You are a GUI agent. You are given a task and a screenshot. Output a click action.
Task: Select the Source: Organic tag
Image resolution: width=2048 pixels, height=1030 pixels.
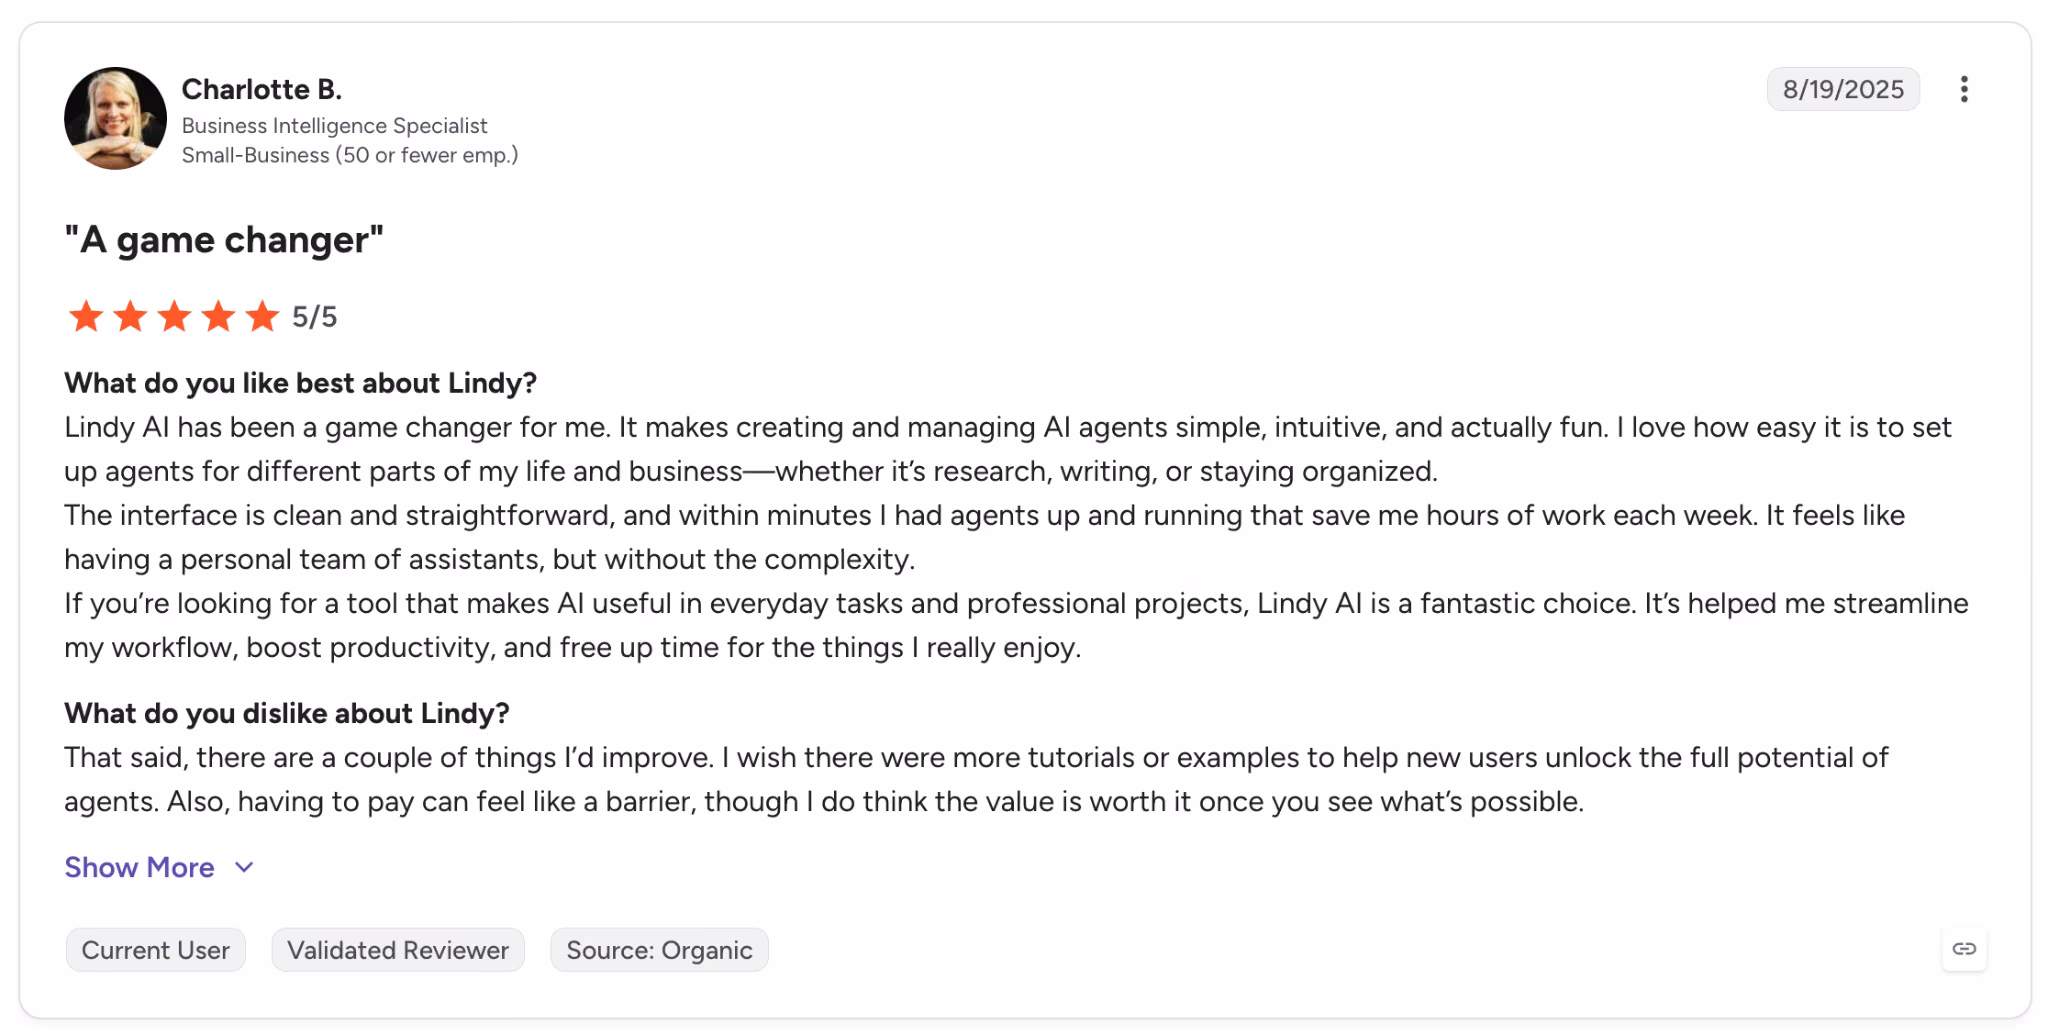pyautogui.click(x=659, y=950)
